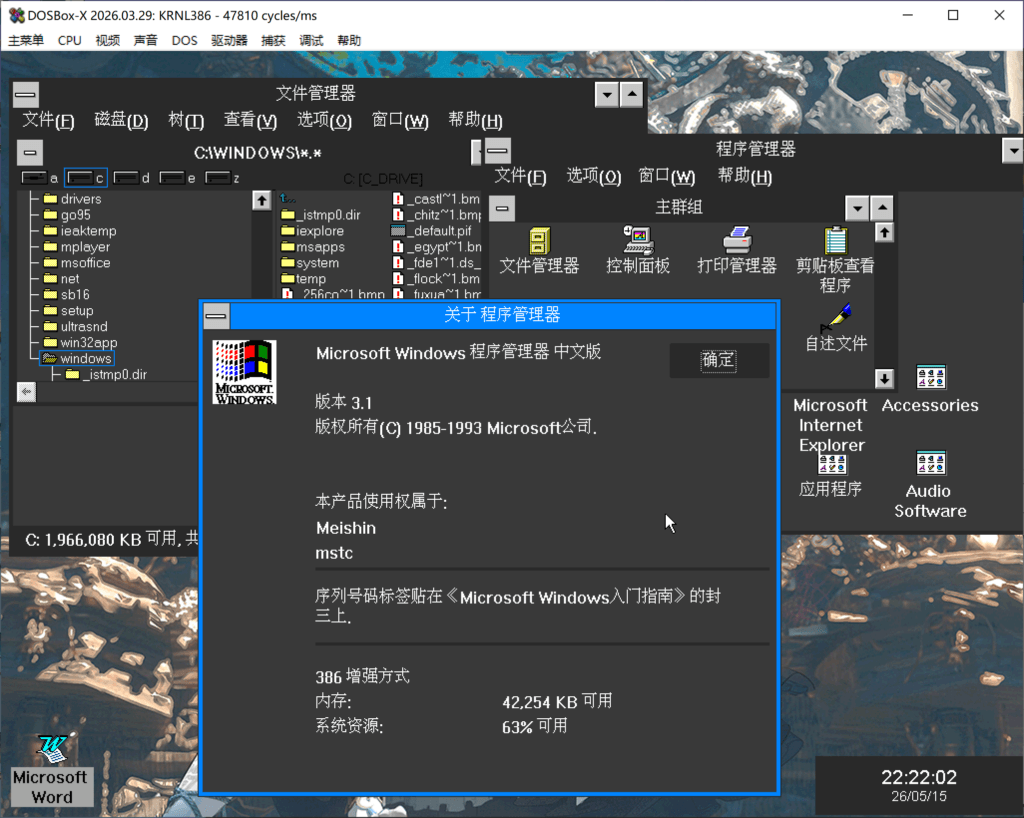Select the temp folder in file list
The height and width of the screenshot is (818, 1024).
click(x=304, y=279)
